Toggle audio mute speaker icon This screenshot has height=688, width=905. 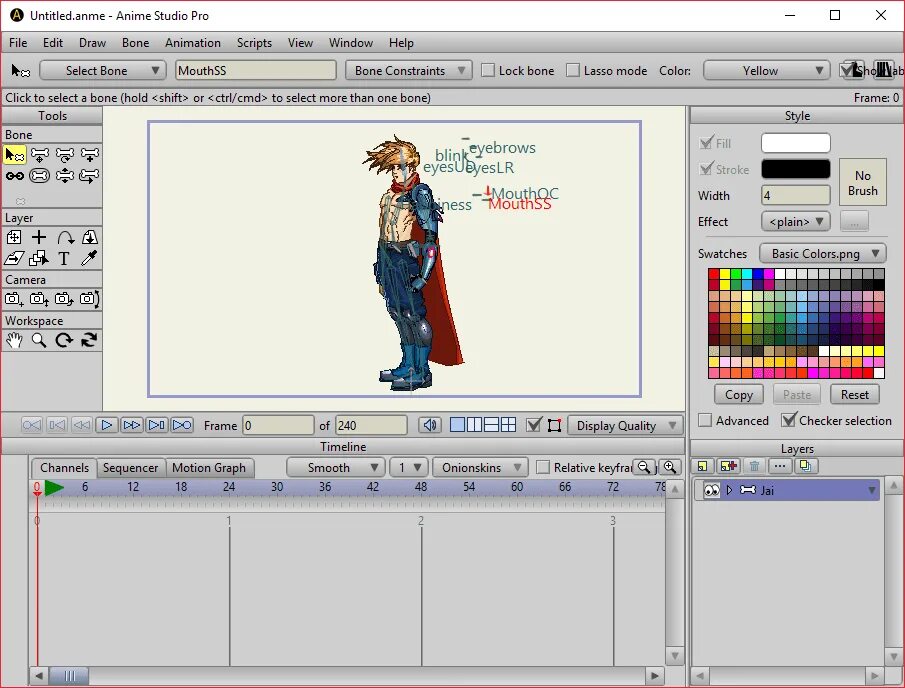coord(430,425)
